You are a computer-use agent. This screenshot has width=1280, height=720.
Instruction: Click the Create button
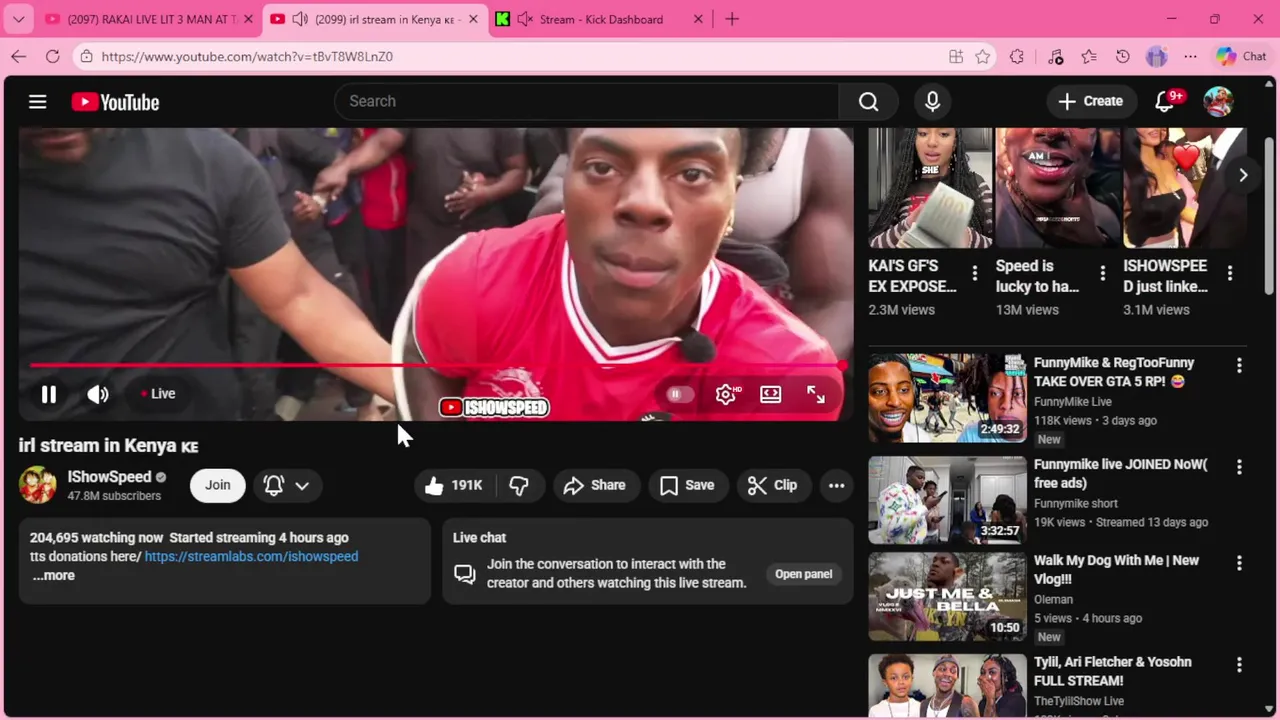1091,101
